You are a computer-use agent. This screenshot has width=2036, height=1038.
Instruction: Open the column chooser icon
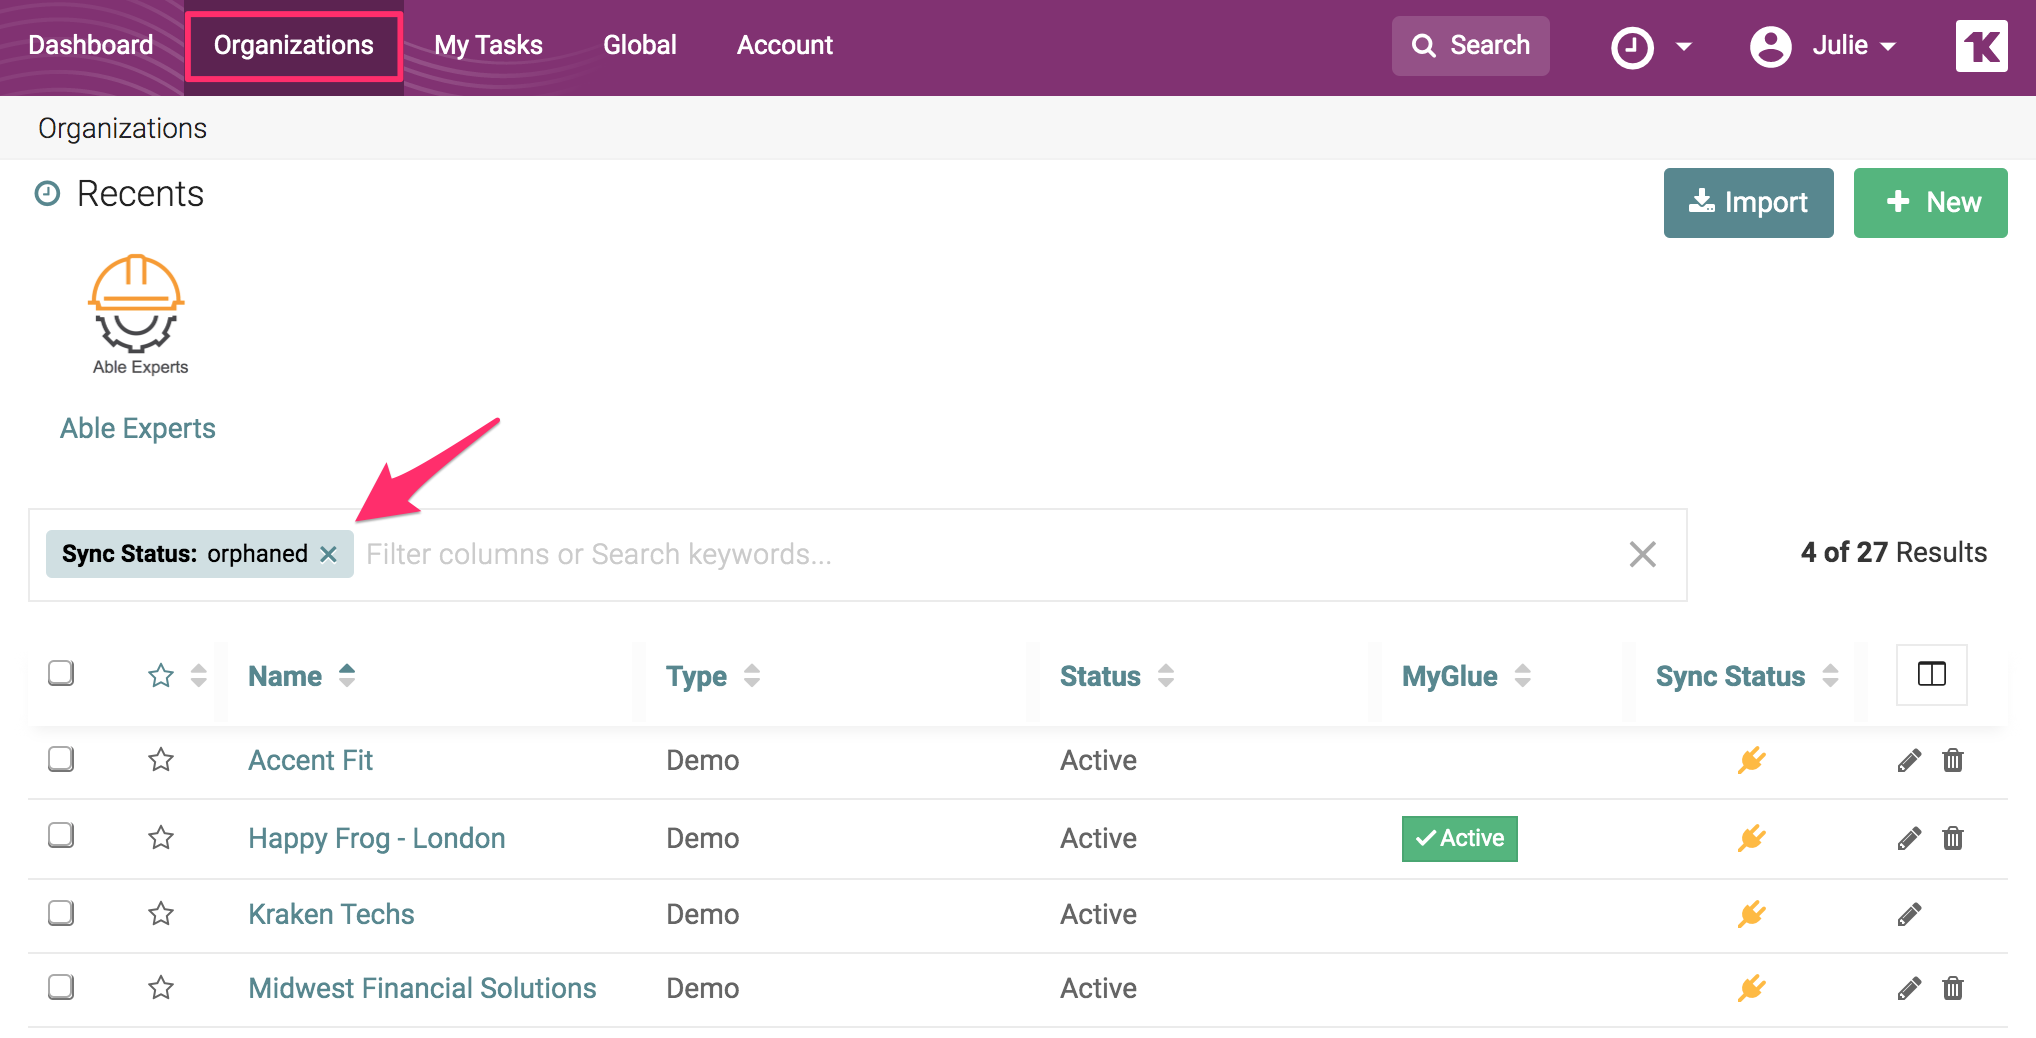1932,675
